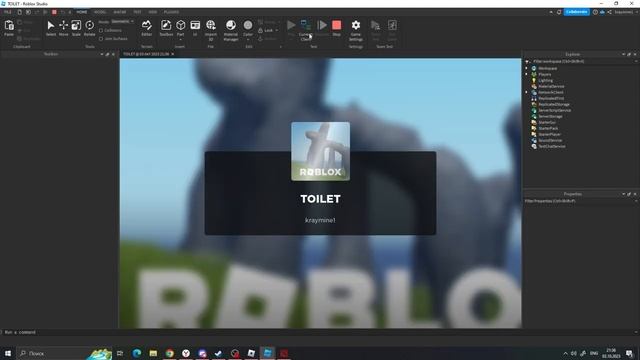Open the FILE menu

[x=7, y=12]
